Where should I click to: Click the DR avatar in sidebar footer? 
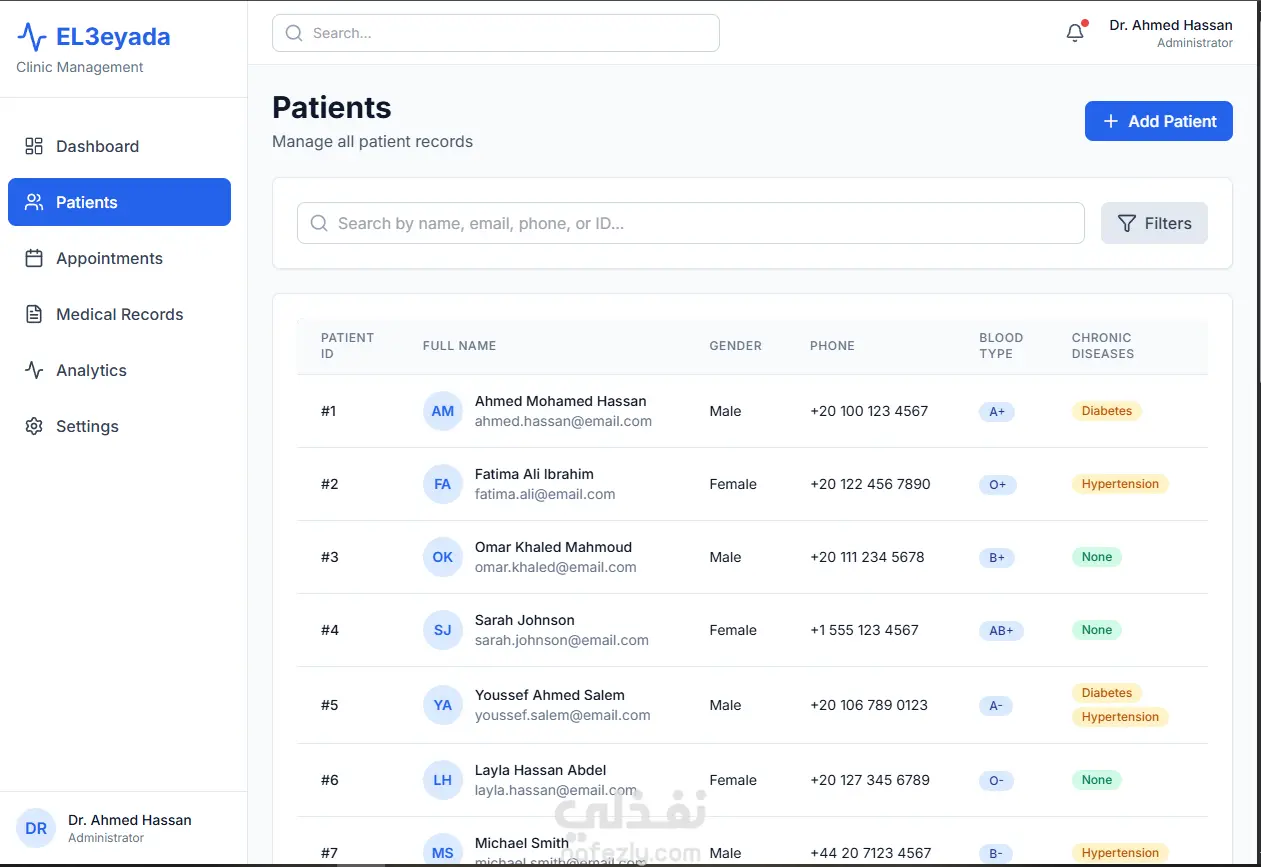[x=36, y=828]
